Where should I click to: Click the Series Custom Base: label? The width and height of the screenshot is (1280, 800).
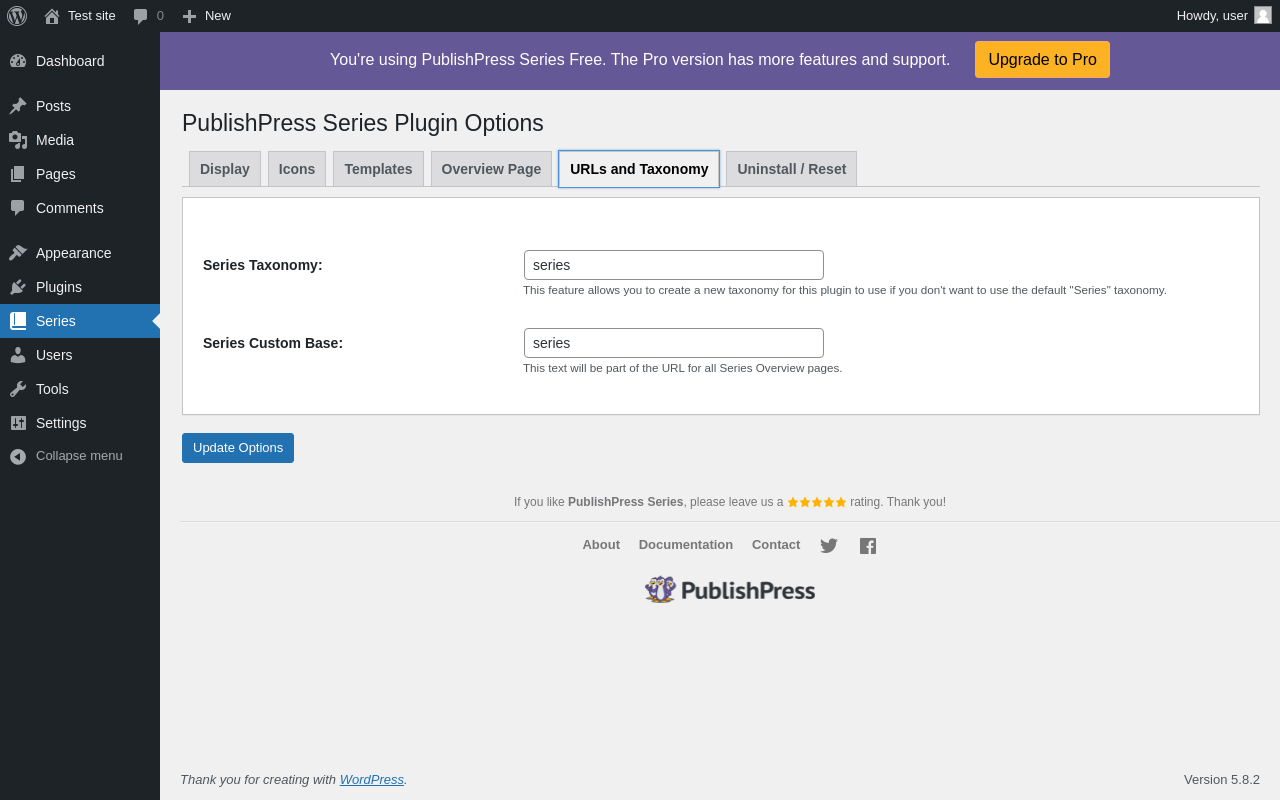click(273, 343)
